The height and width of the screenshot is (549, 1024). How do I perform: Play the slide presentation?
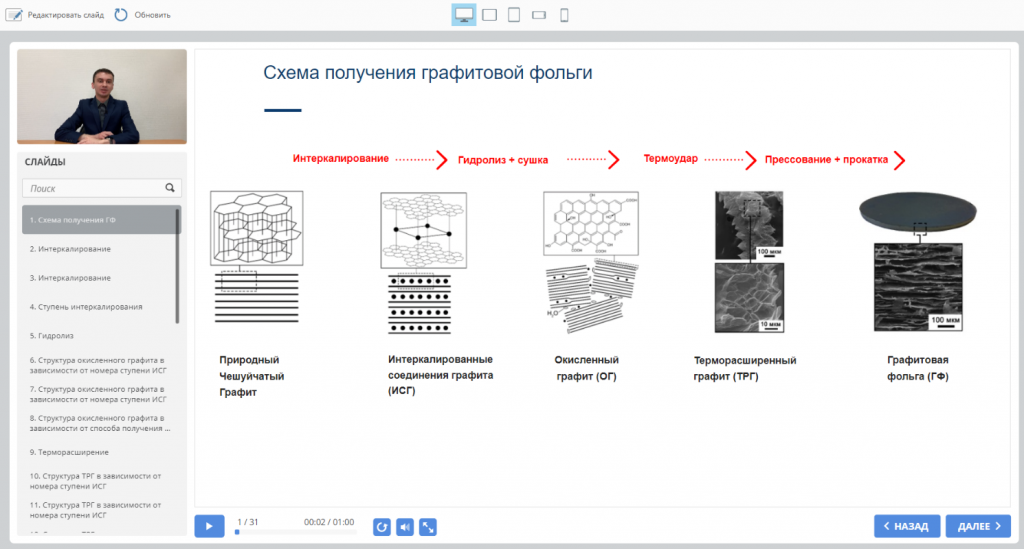(x=209, y=526)
